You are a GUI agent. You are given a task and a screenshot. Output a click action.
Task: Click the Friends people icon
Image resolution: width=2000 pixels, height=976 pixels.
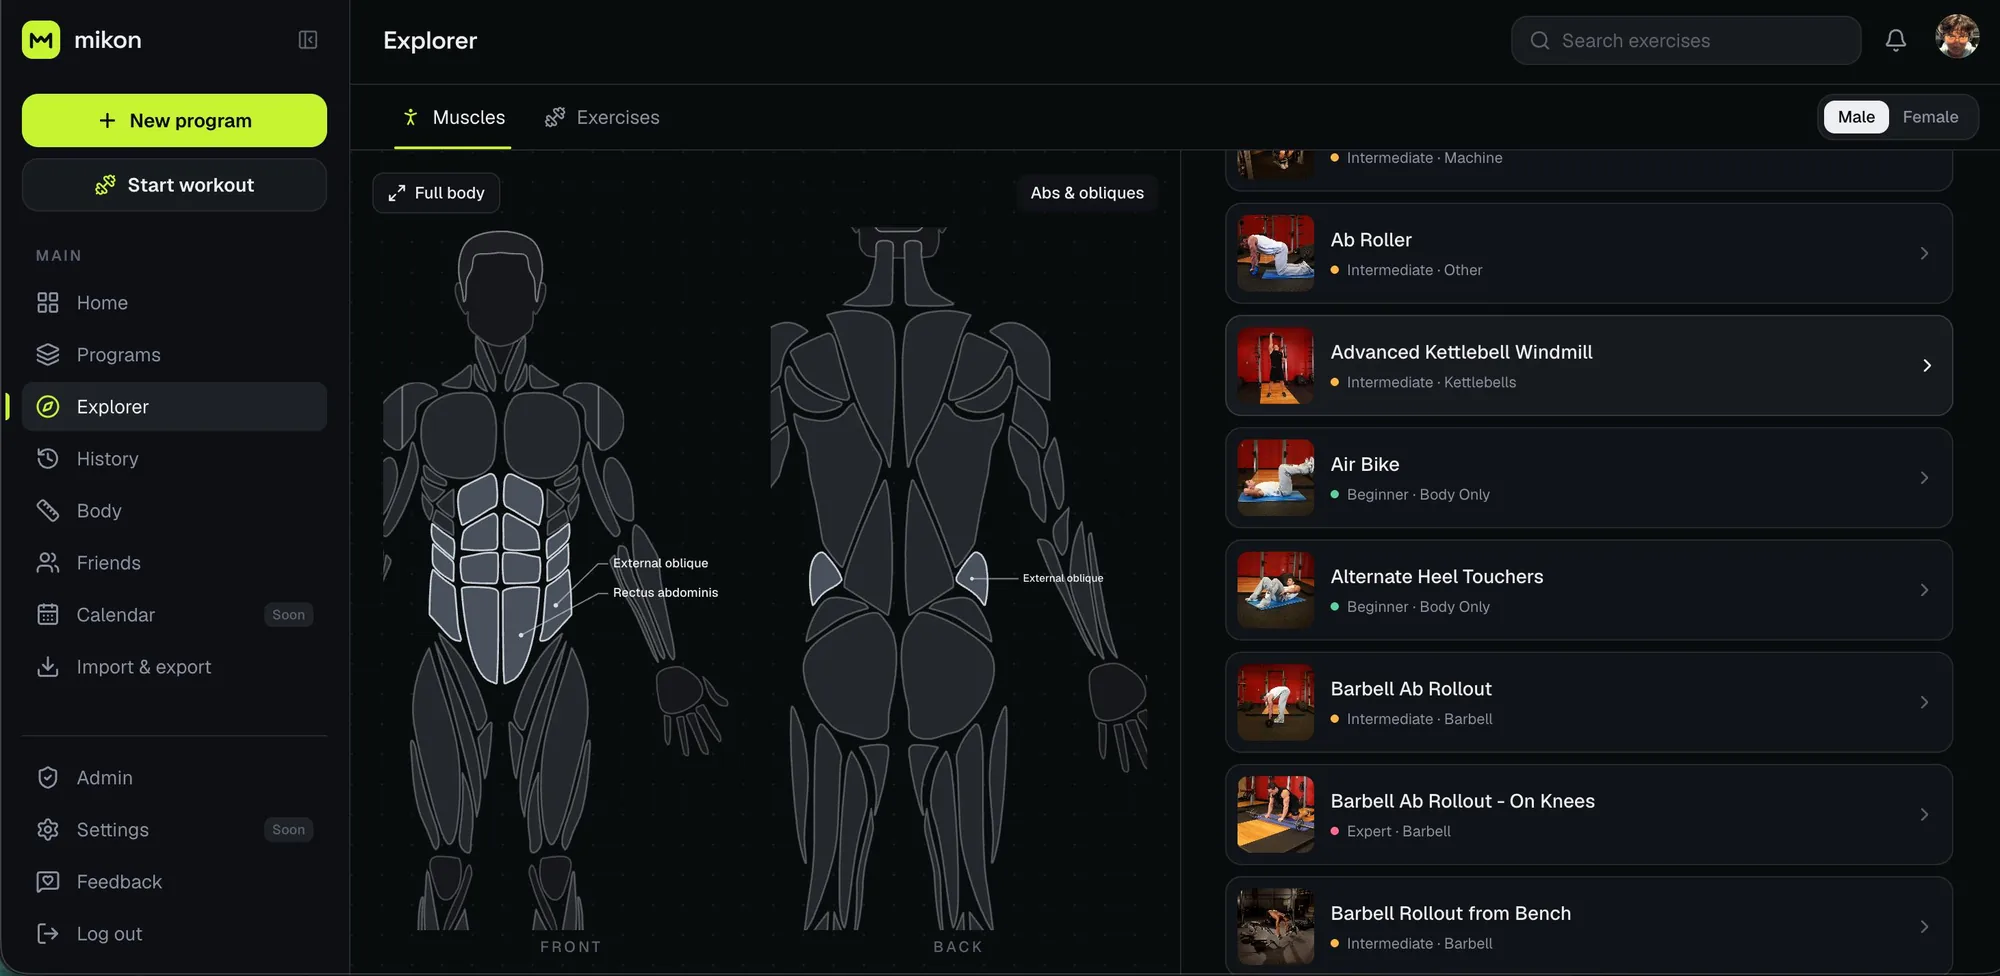(48, 562)
